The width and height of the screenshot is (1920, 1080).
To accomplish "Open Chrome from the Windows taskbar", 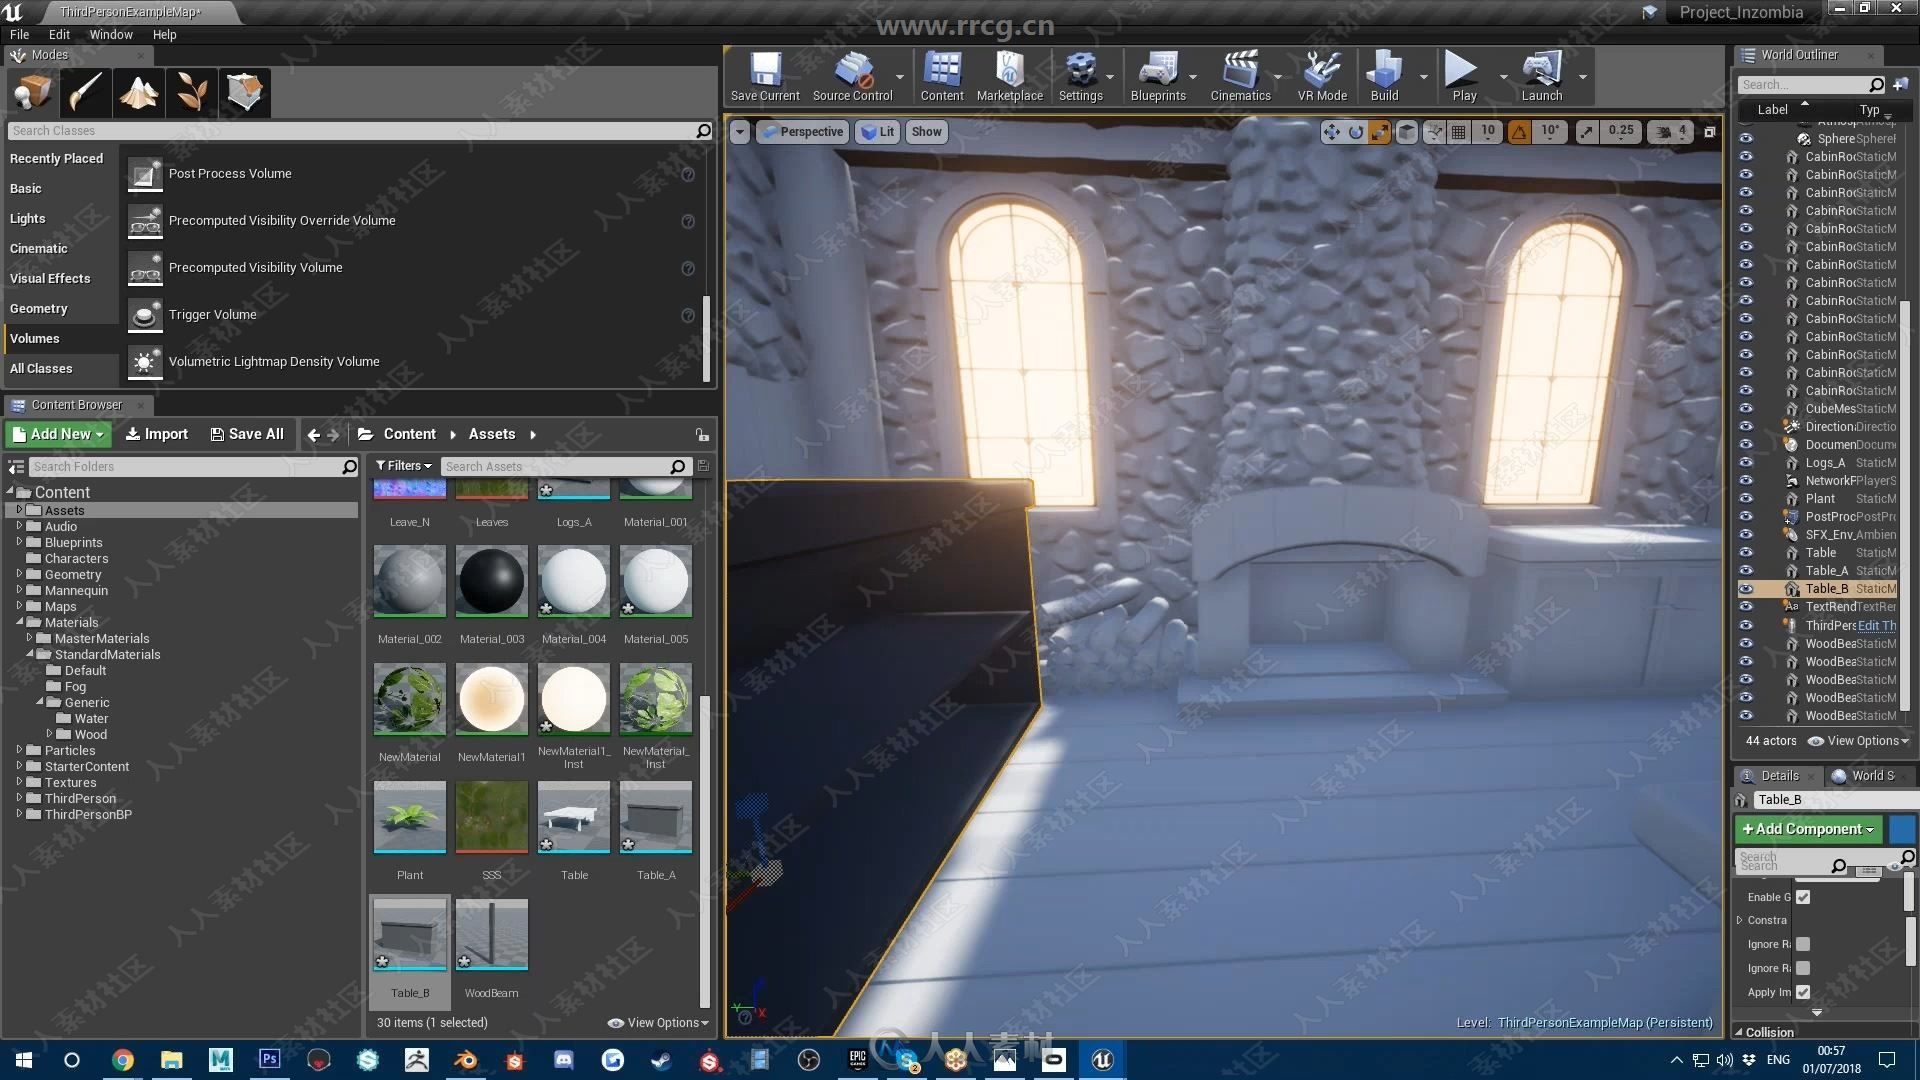I will point(122,1060).
